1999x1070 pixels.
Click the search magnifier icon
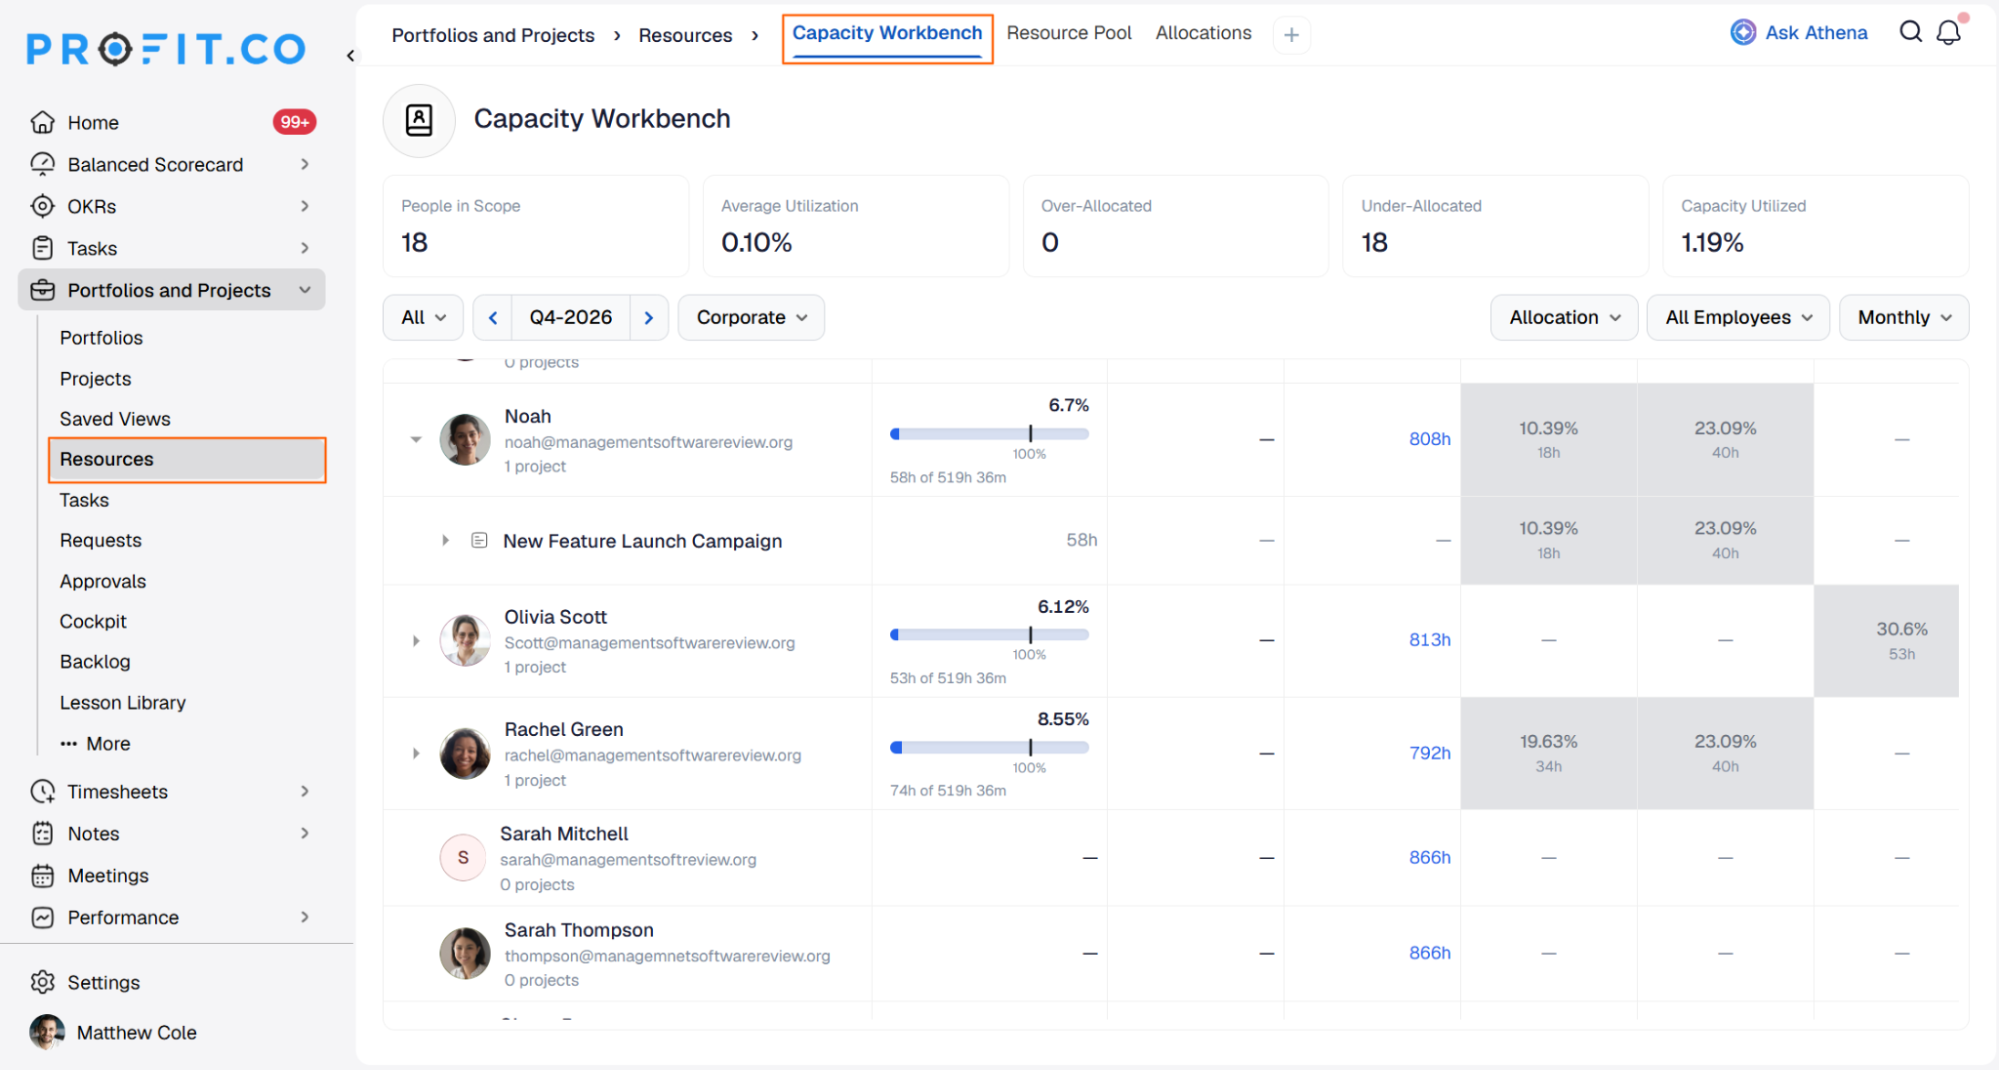[x=1910, y=32]
